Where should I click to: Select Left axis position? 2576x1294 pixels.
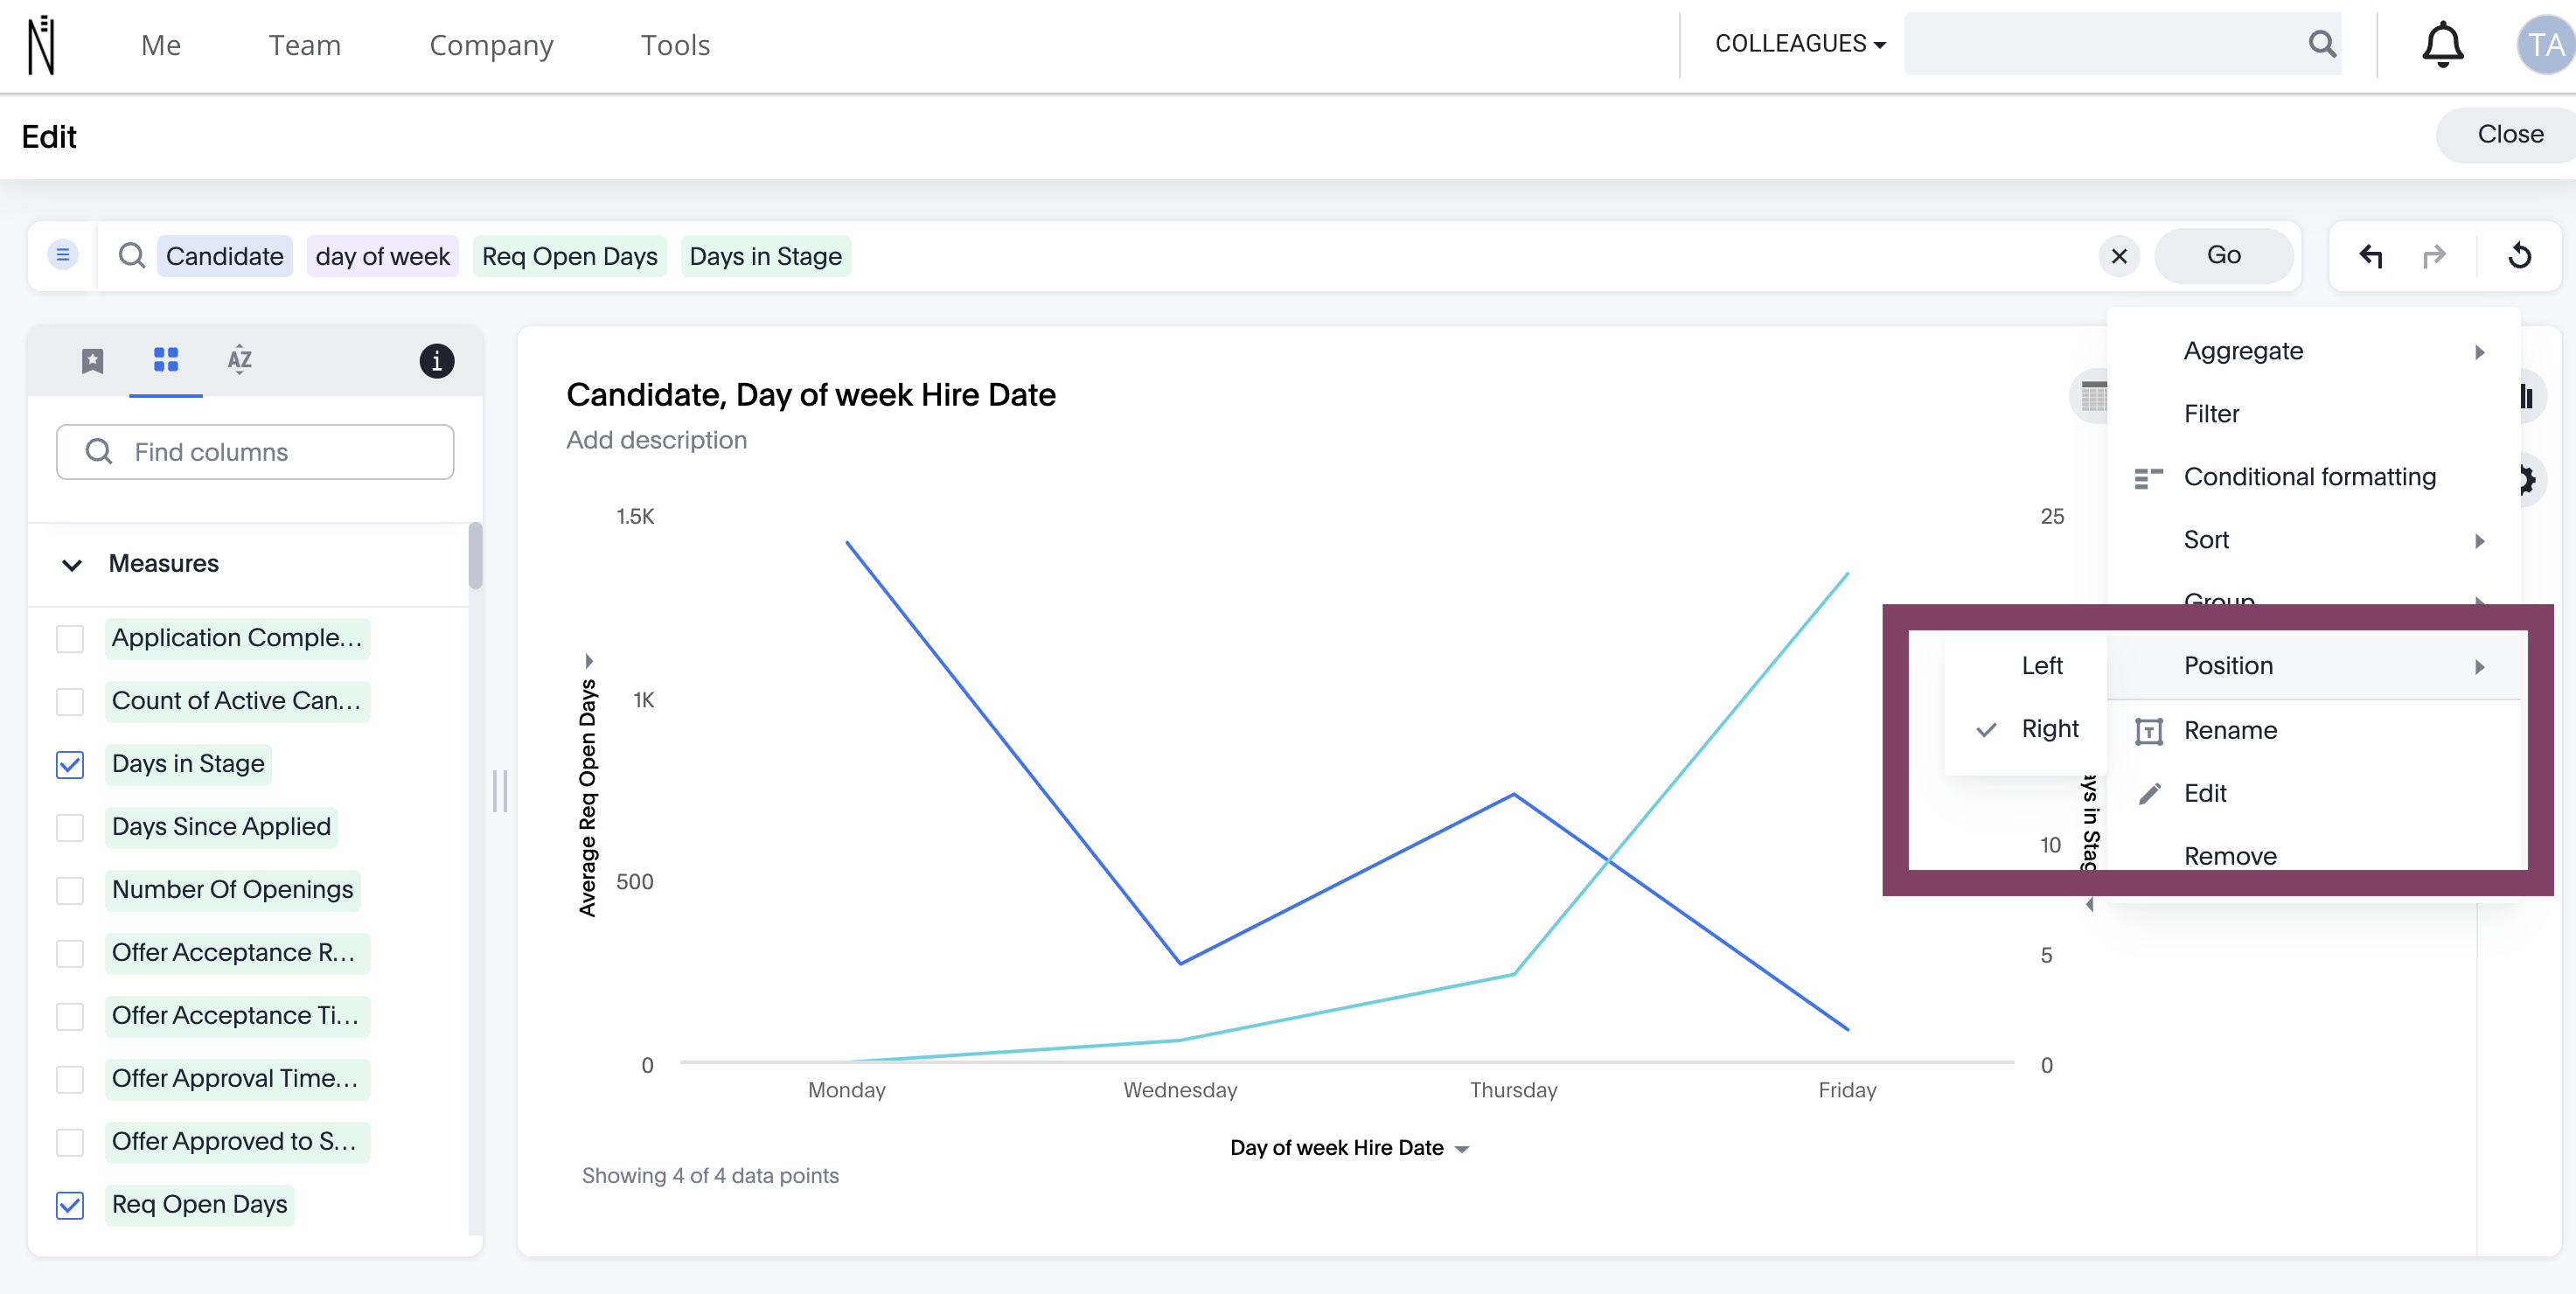pyautogui.click(x=2026, y=666)
